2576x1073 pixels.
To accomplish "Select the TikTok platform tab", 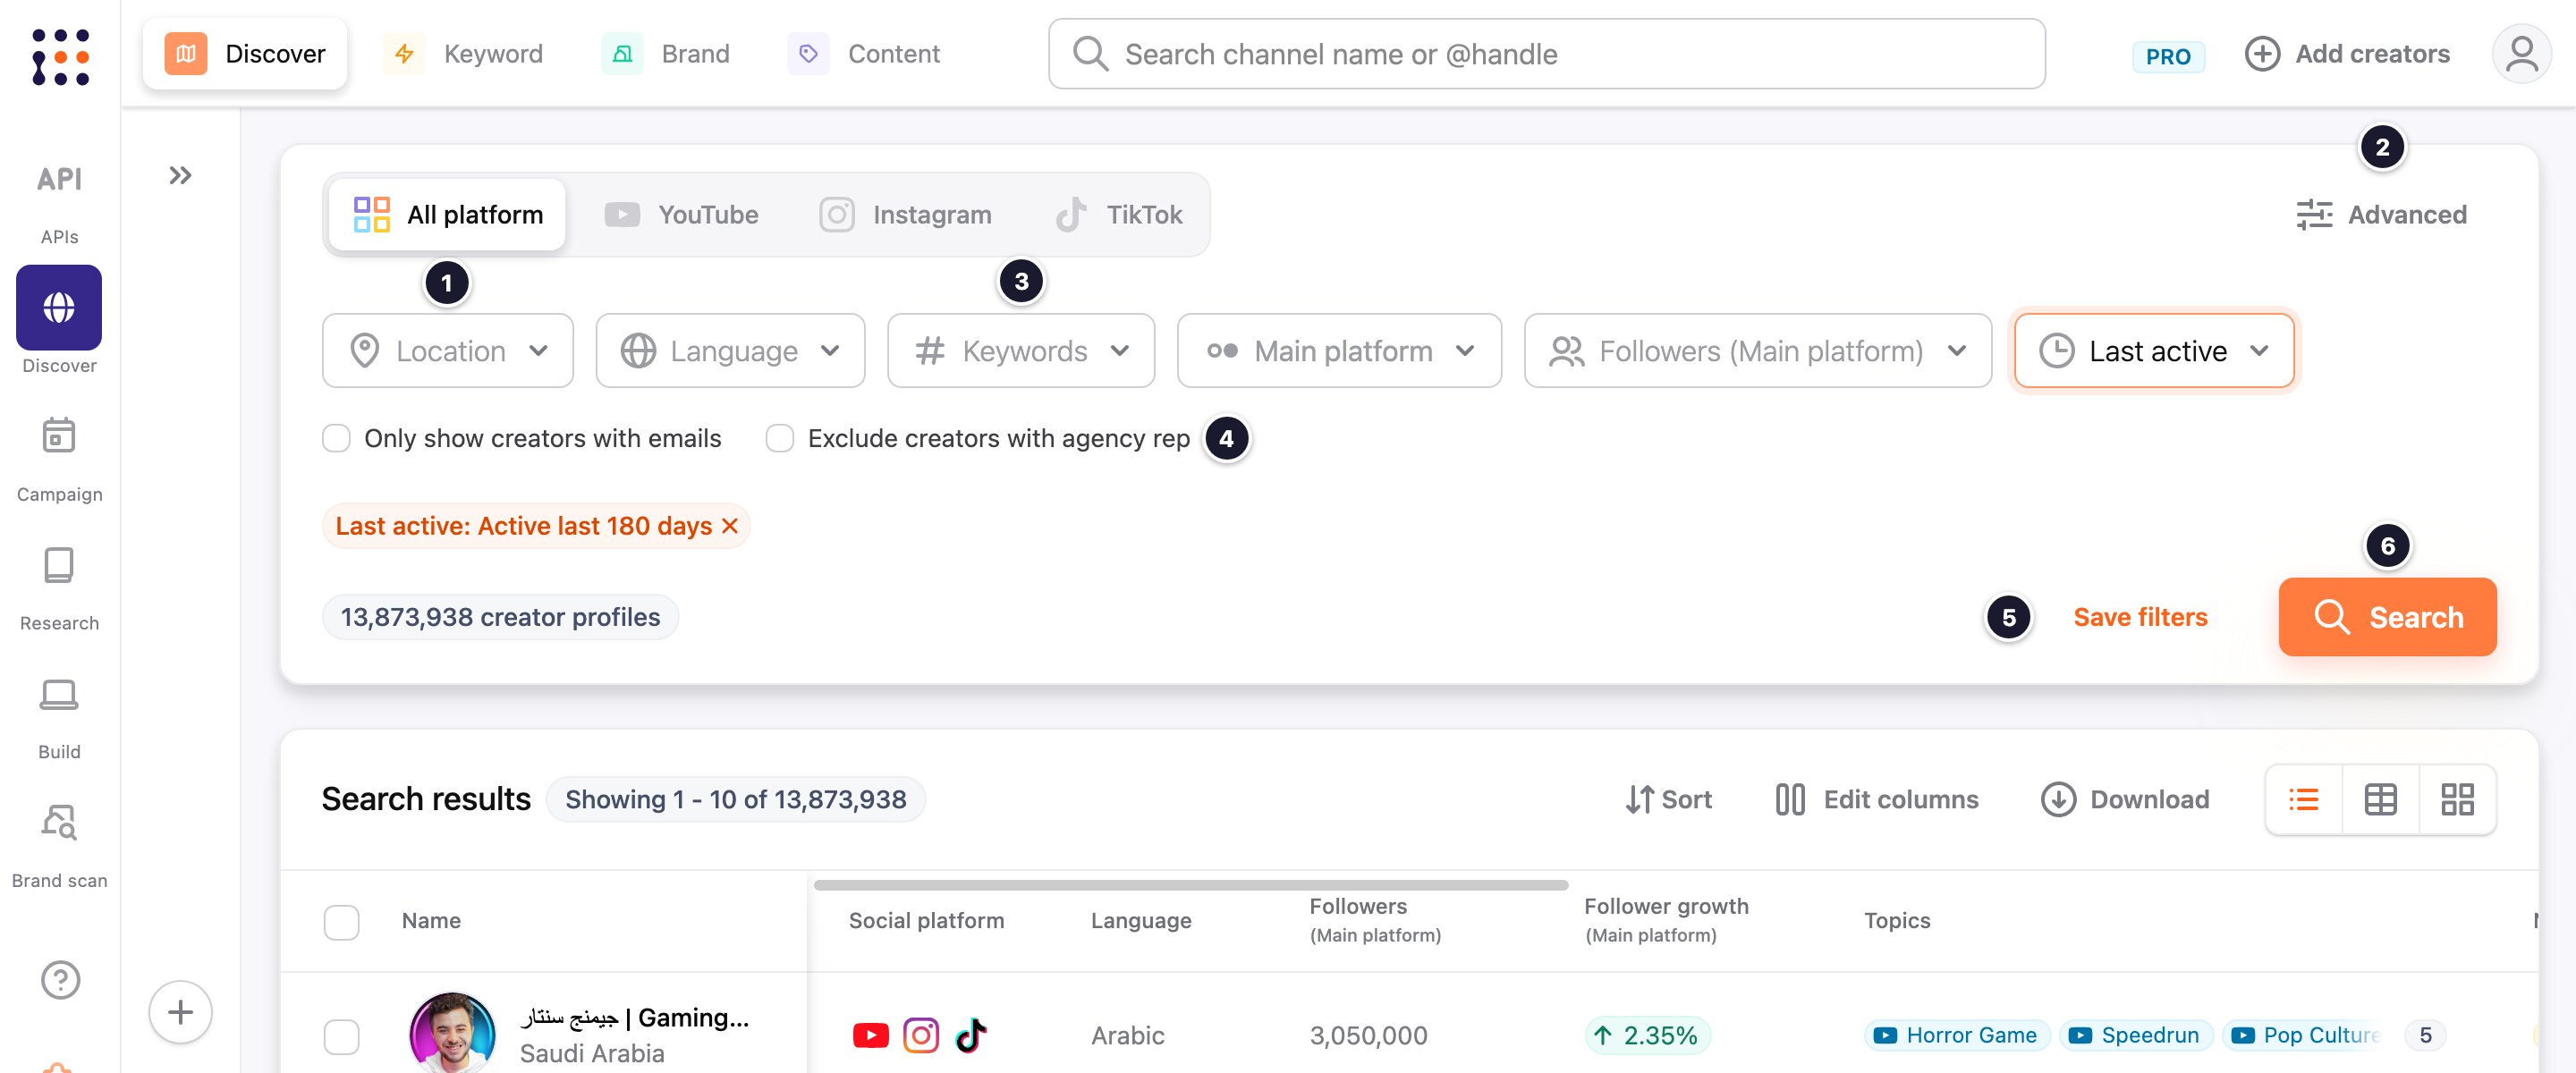I will click(1119, 214).
